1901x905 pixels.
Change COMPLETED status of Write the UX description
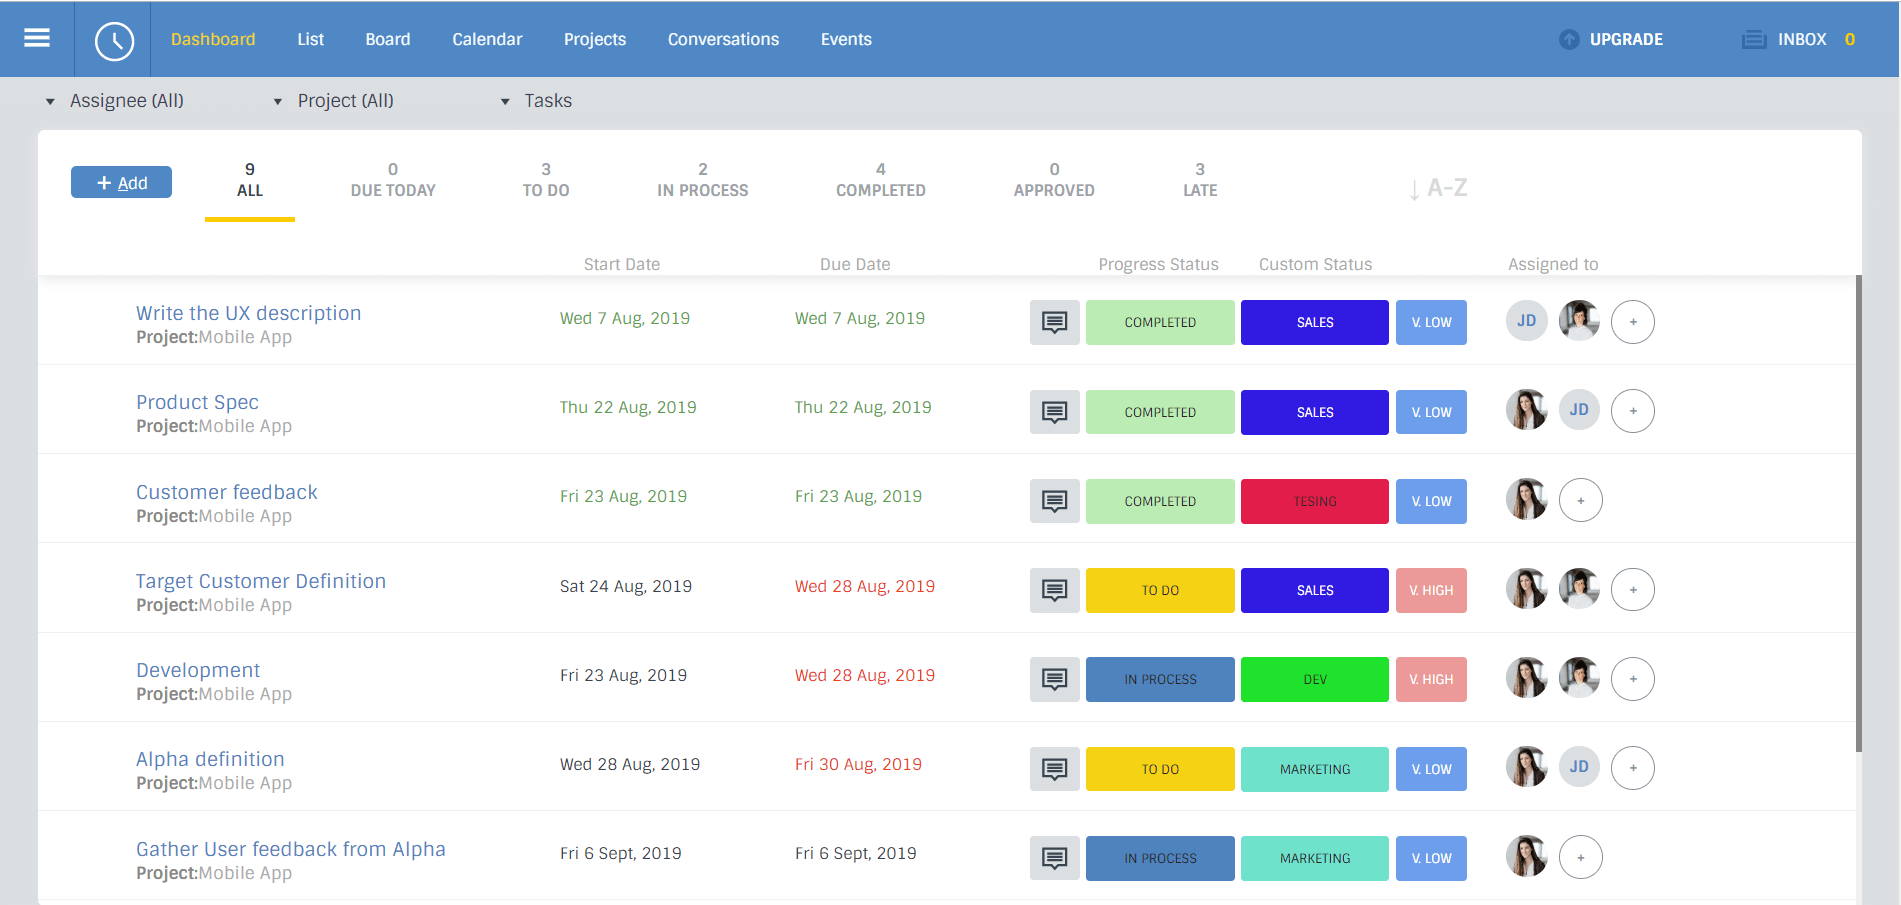click(x=1160, y=323)
